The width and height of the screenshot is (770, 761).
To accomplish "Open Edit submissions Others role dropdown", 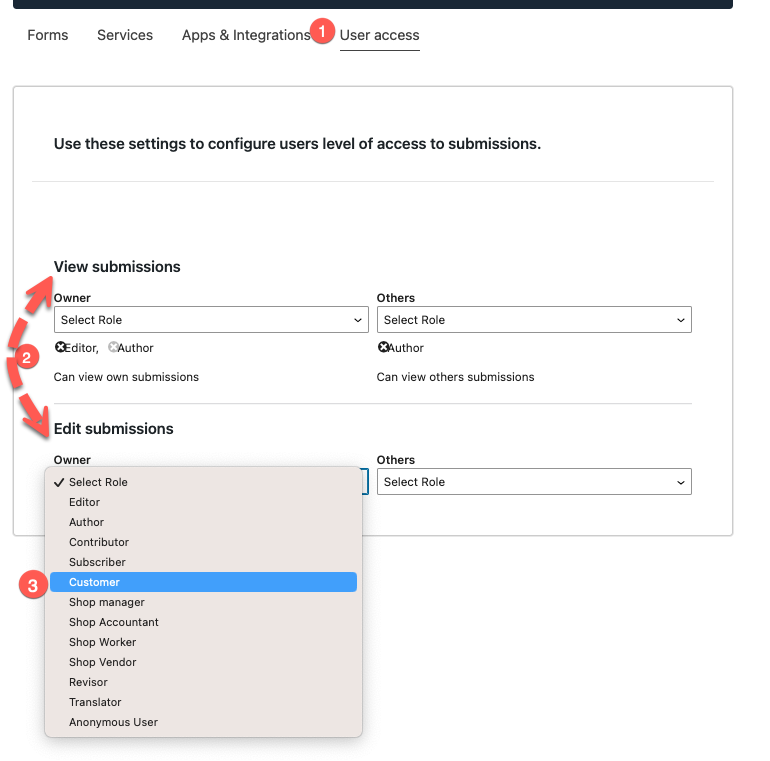I will click(534, 482).
